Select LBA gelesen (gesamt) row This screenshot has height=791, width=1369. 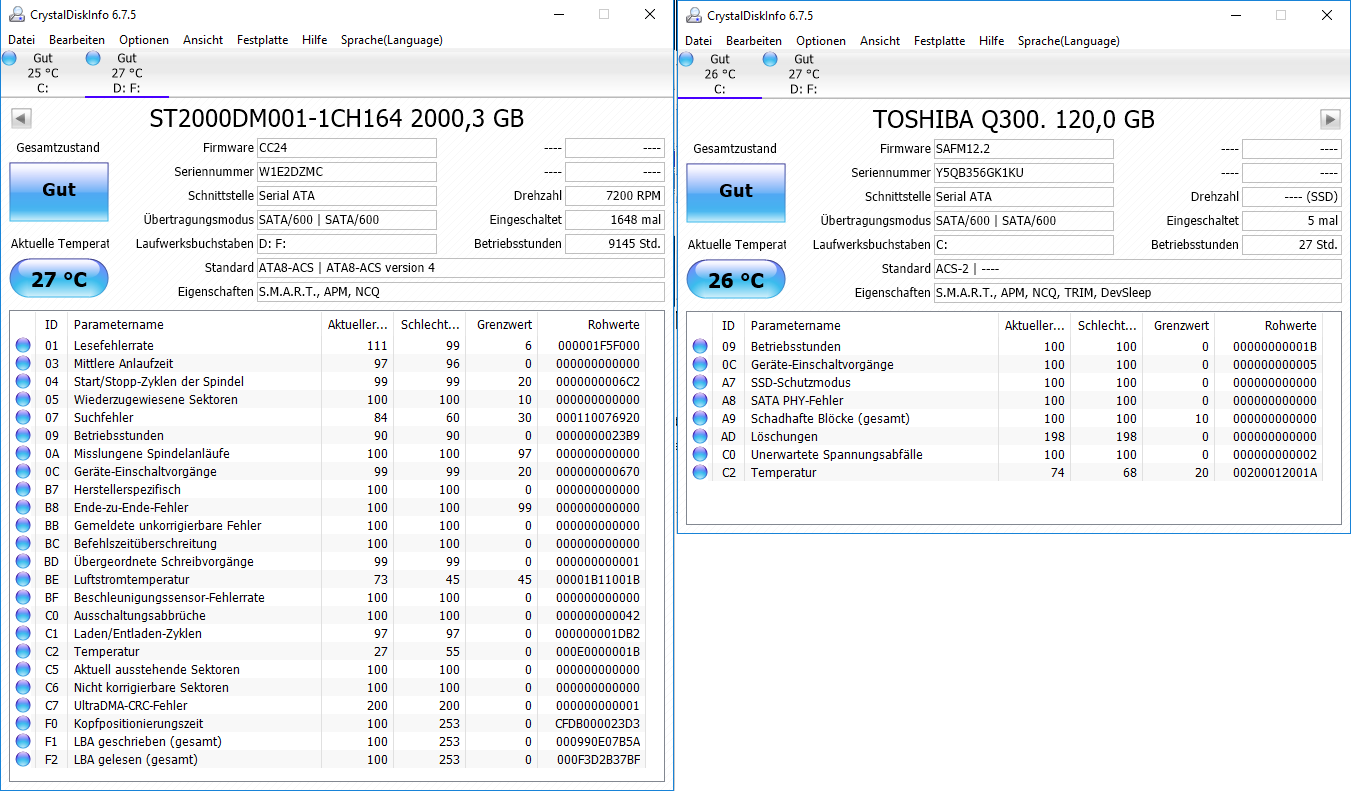click(x=328, y=760)
